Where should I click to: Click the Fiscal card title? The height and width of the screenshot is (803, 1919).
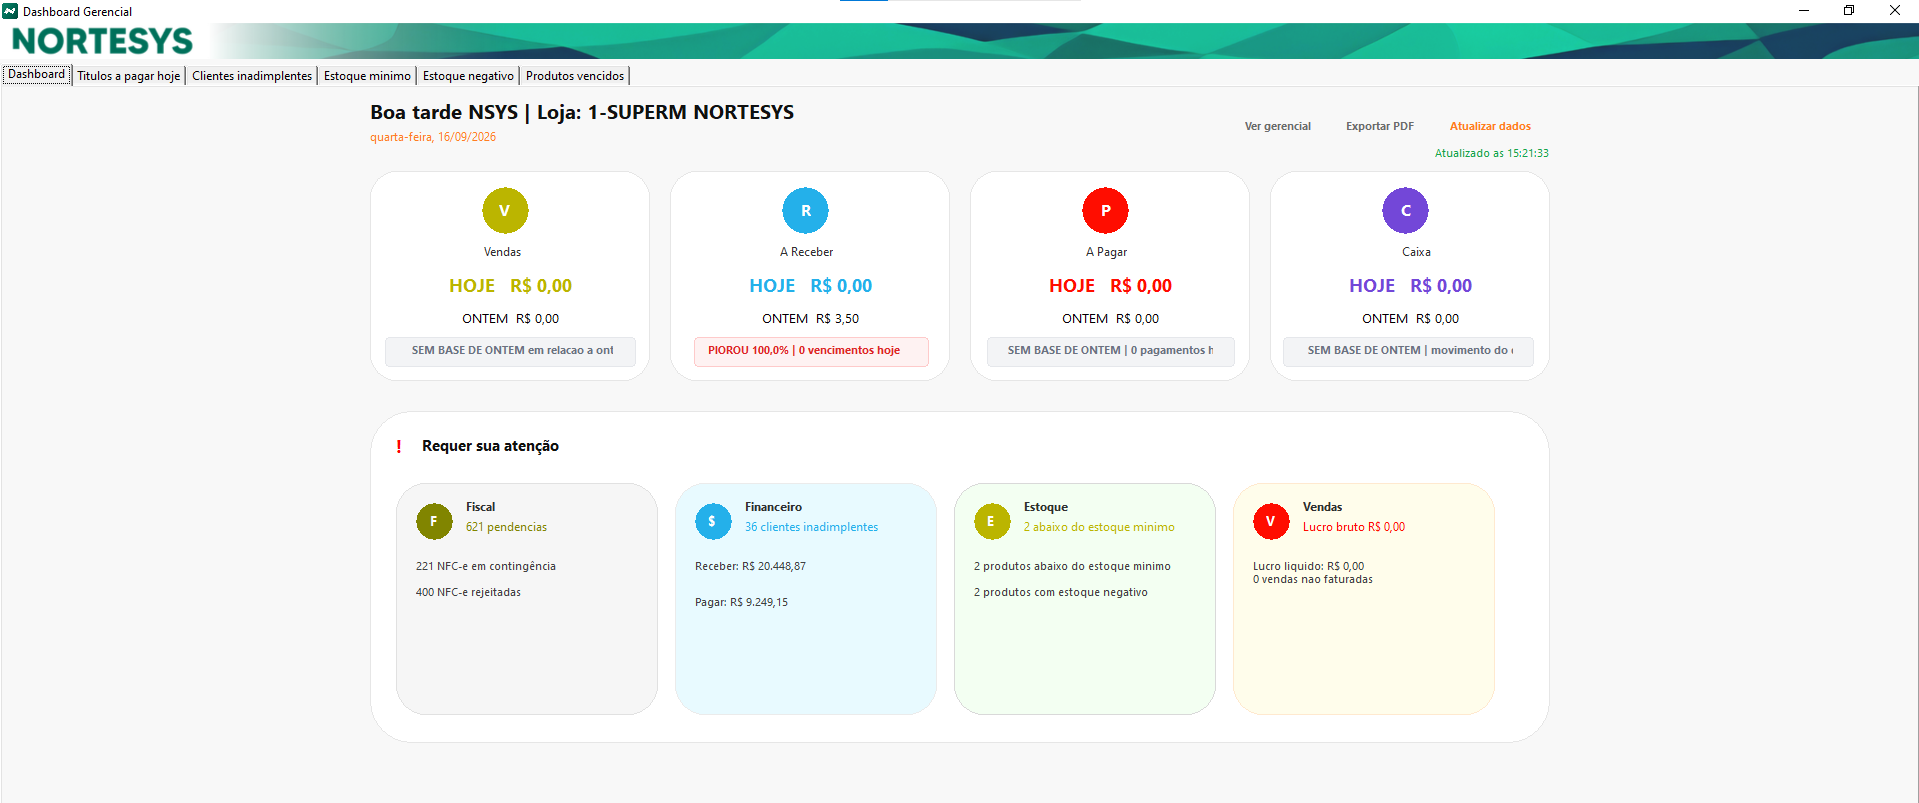pyautogui.click(x=480, y=507)
